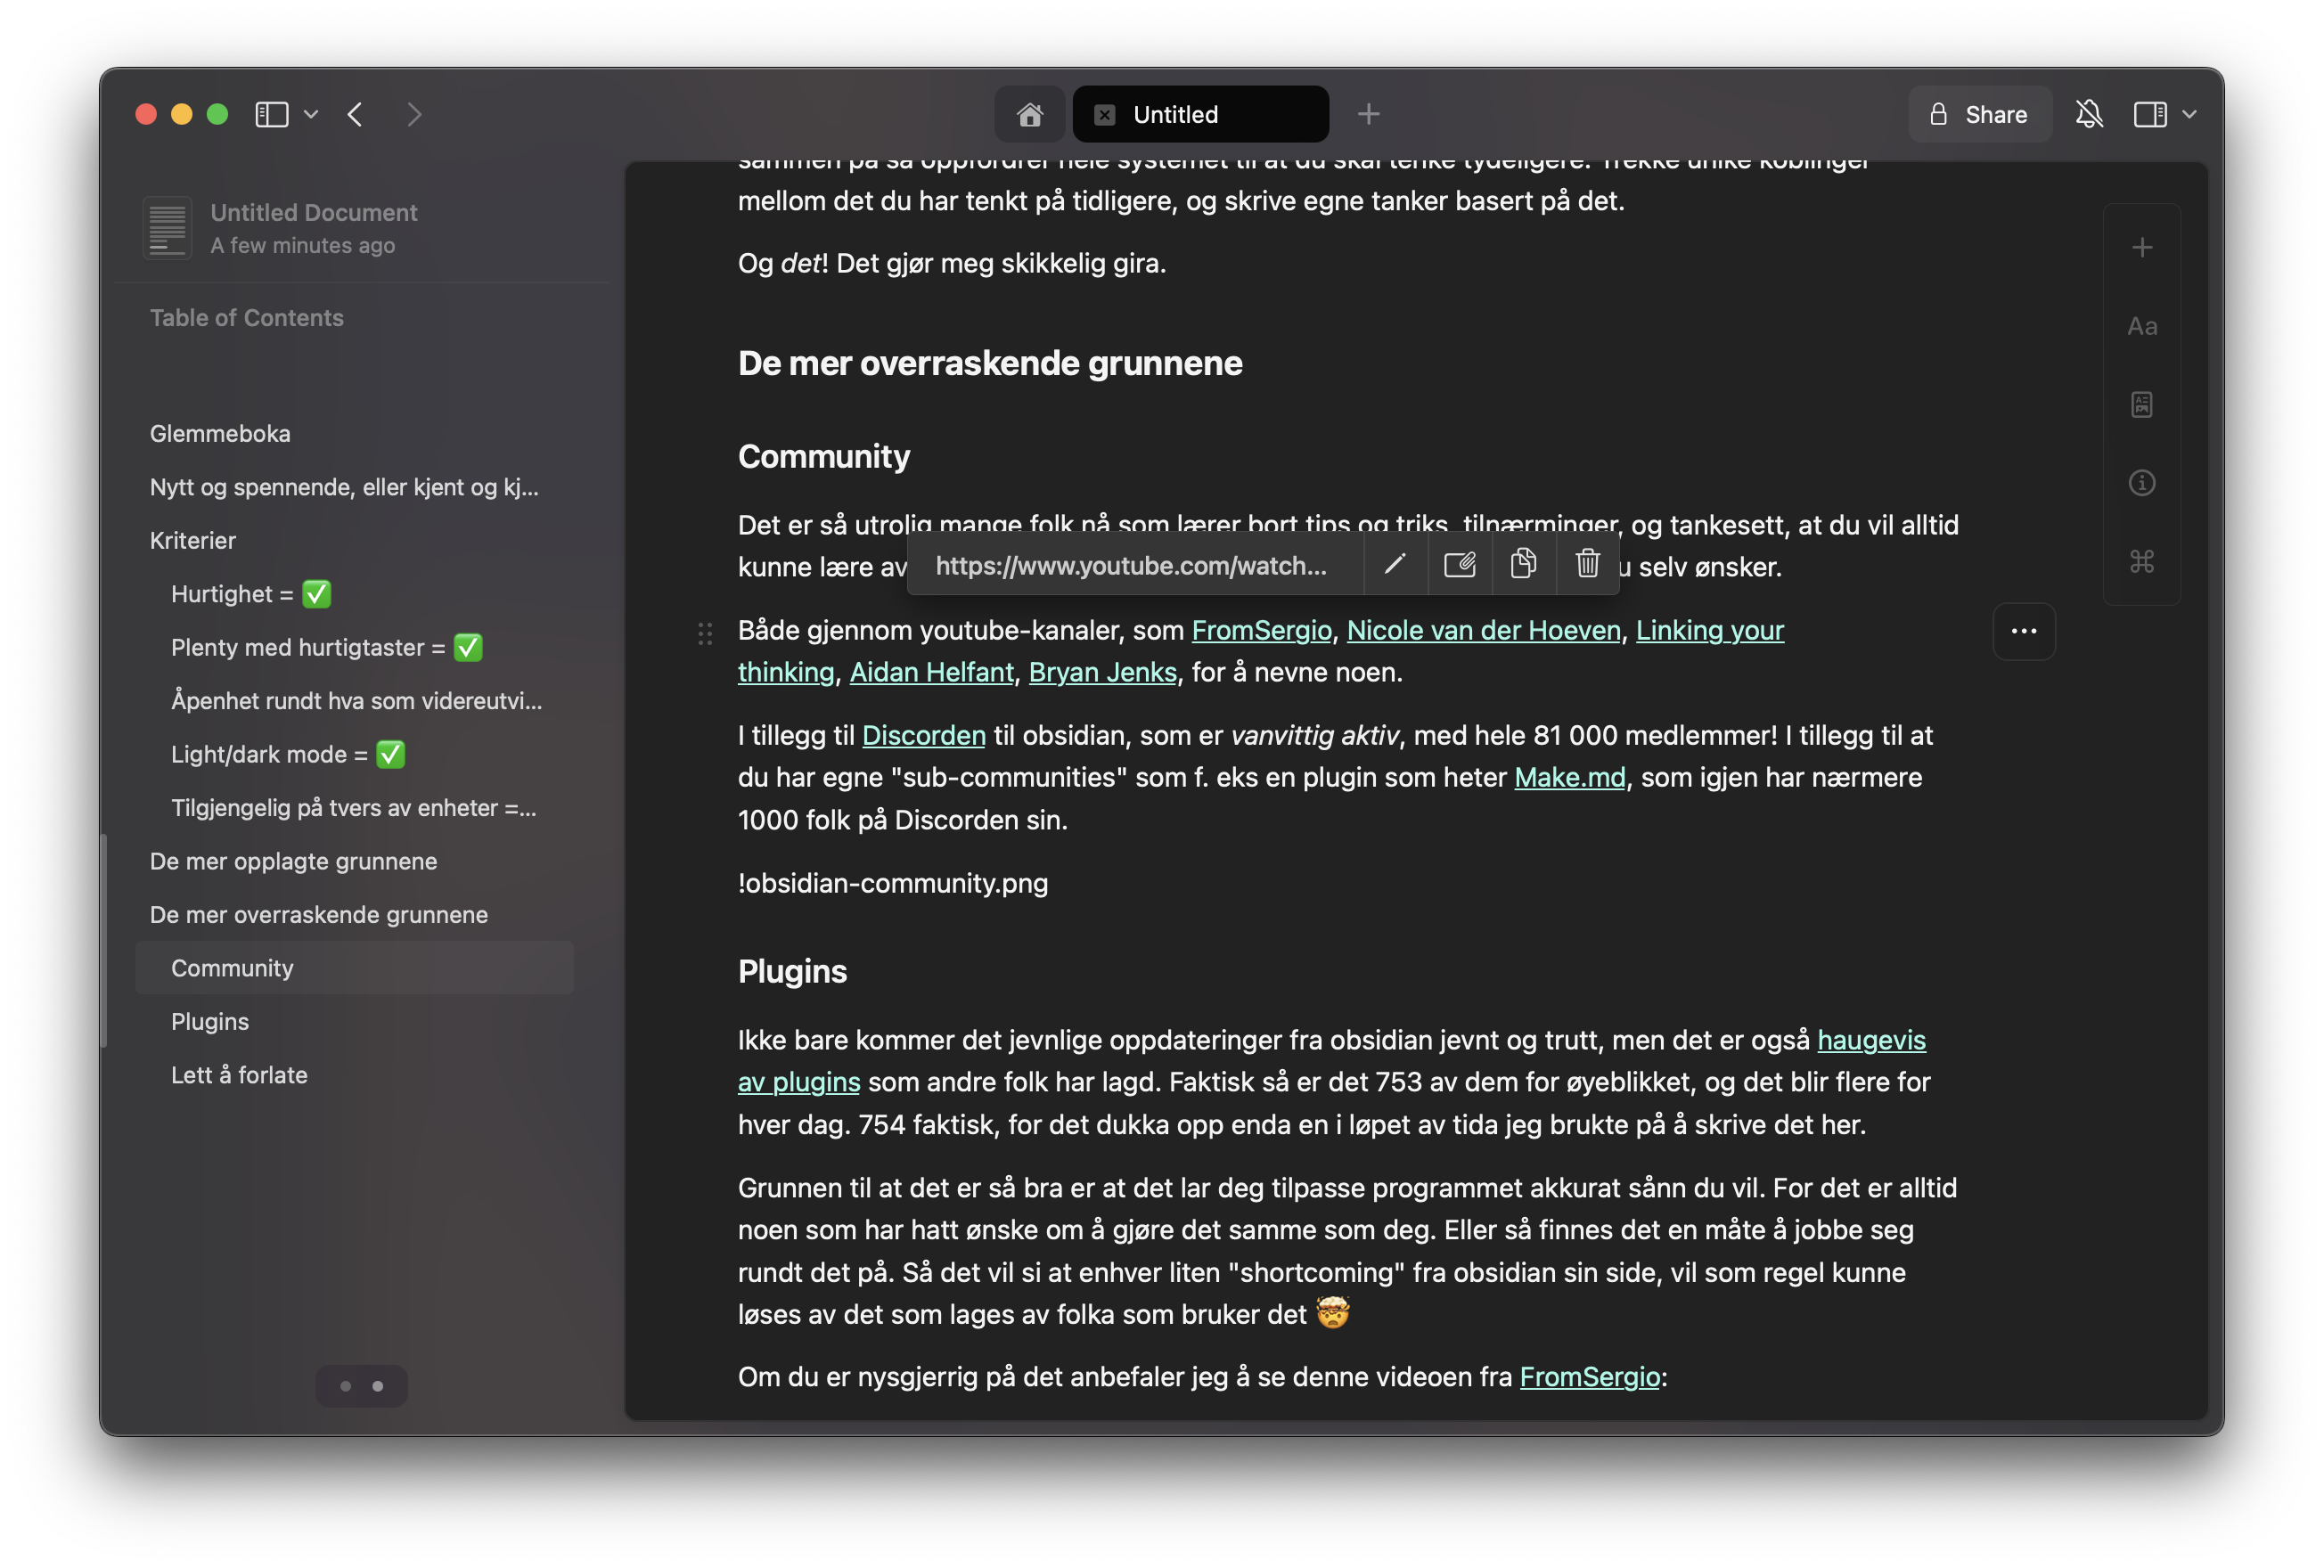Open the left sidebar layout dropdown chevron

pyautogui.click(x=311, y=115)
